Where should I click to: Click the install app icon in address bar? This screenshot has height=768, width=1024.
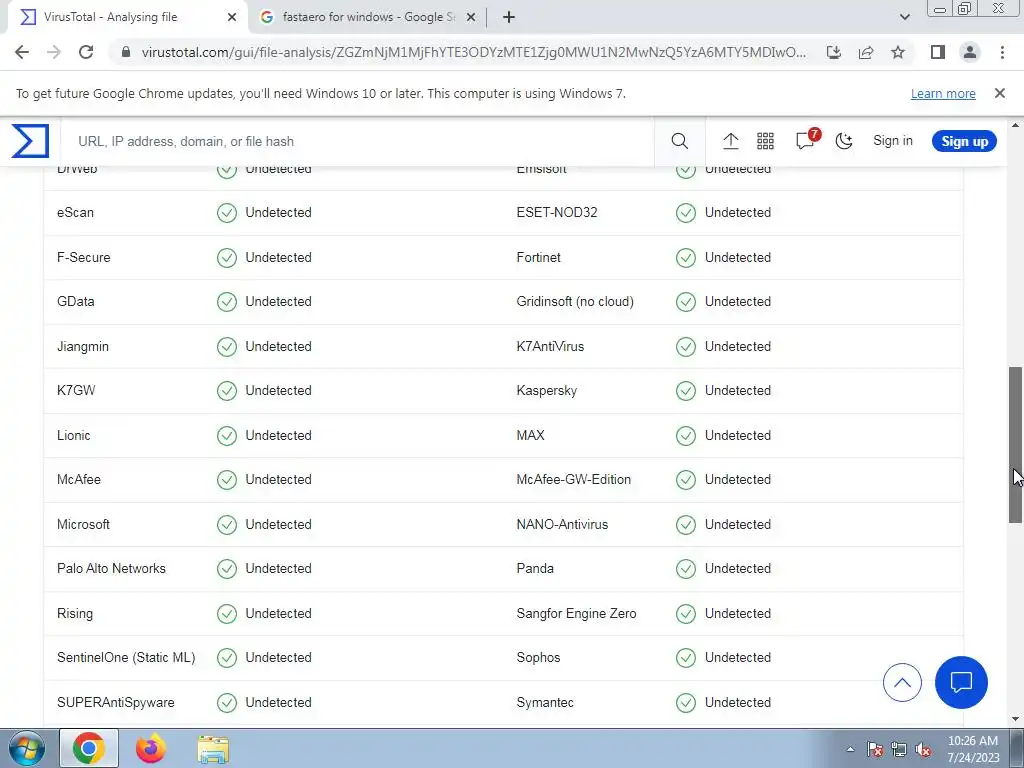tap(833, 52)
